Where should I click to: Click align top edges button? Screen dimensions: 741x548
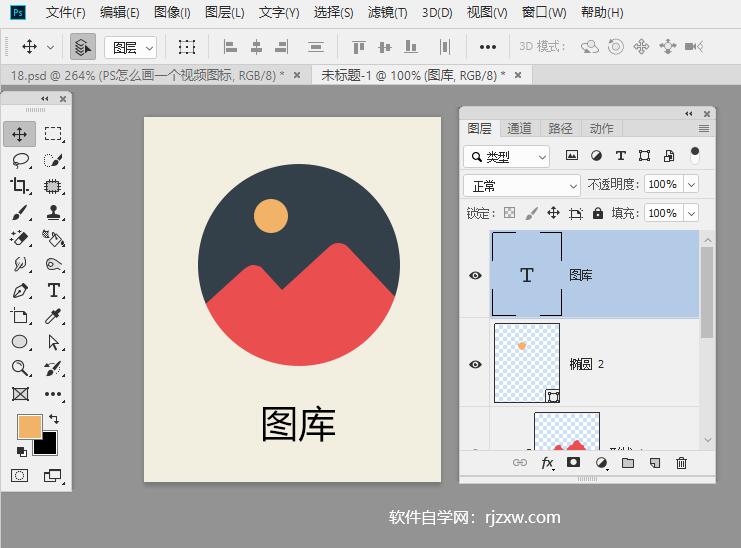tap(359, 47)
